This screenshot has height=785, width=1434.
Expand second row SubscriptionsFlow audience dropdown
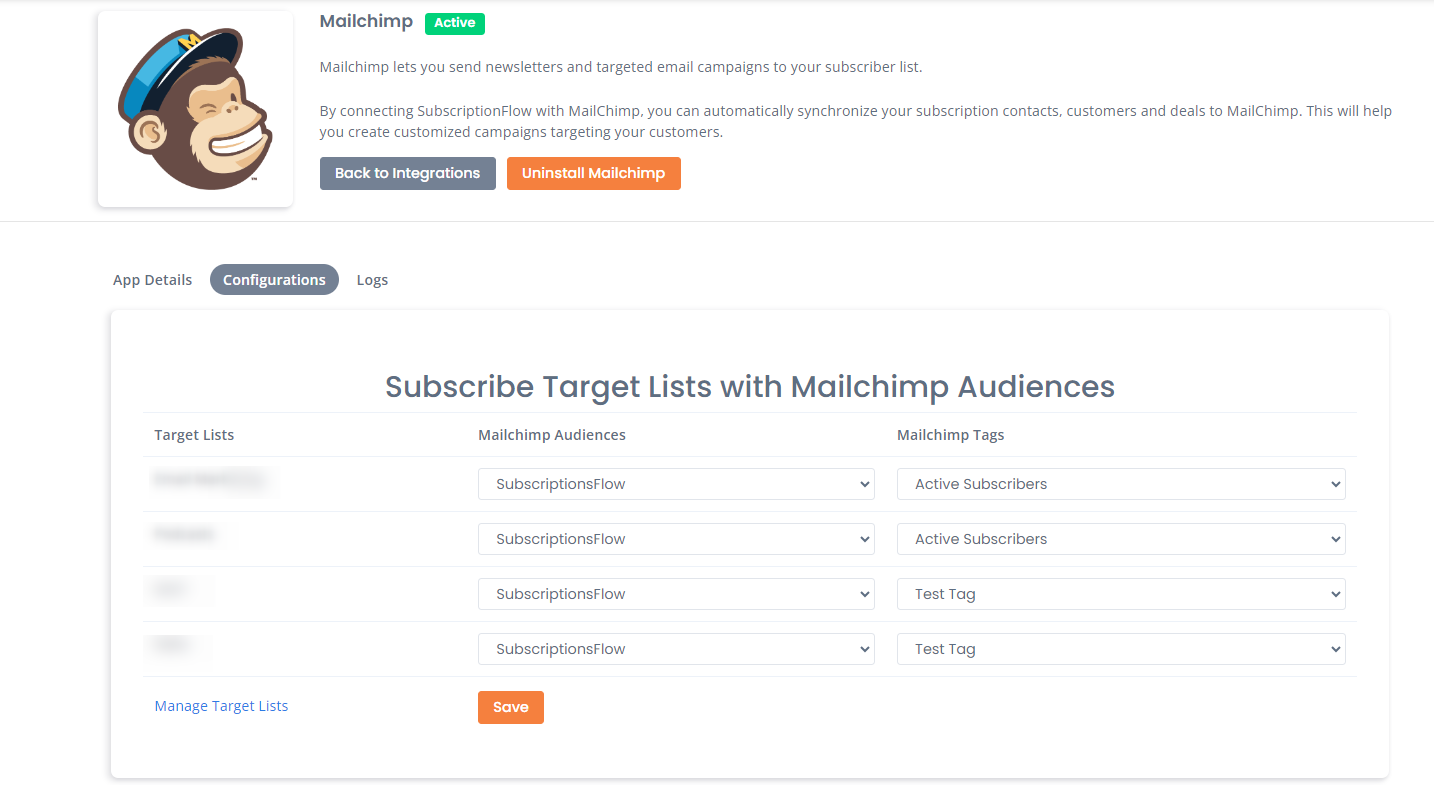tap(676, 539)
